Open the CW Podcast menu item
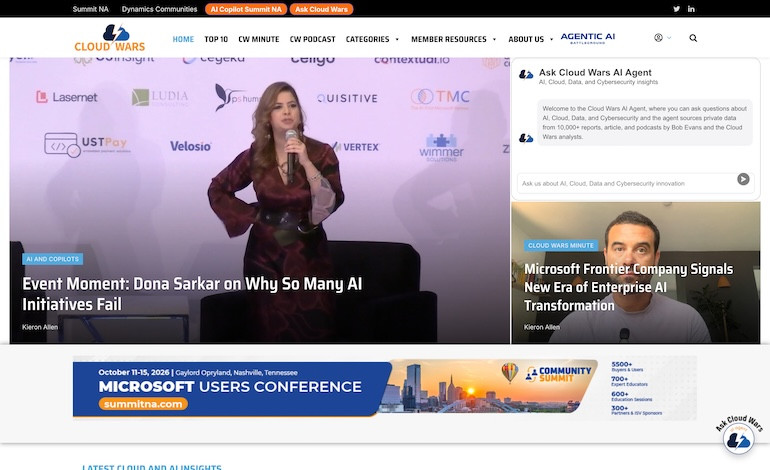The image size is (770, 470). point(312,39)
